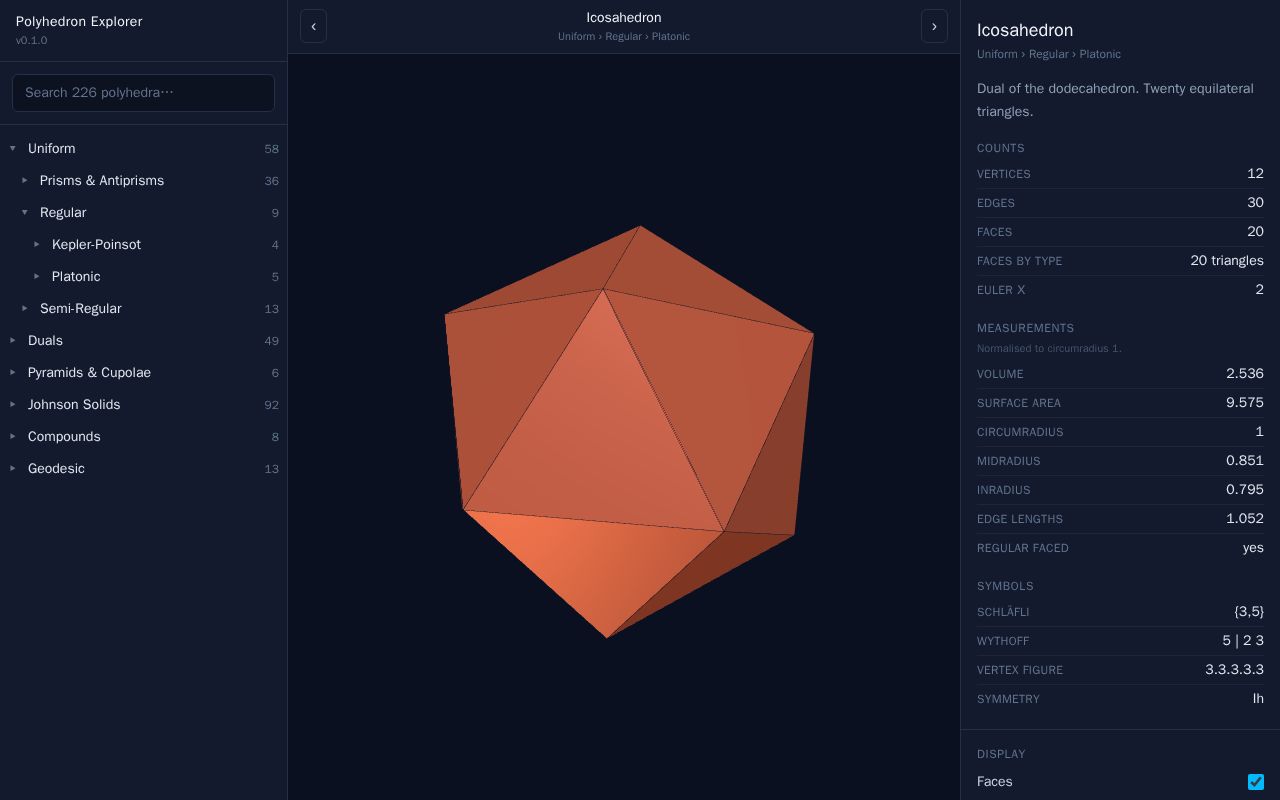Select Prisms & Antiprisms in the tree

click(102, 181)
